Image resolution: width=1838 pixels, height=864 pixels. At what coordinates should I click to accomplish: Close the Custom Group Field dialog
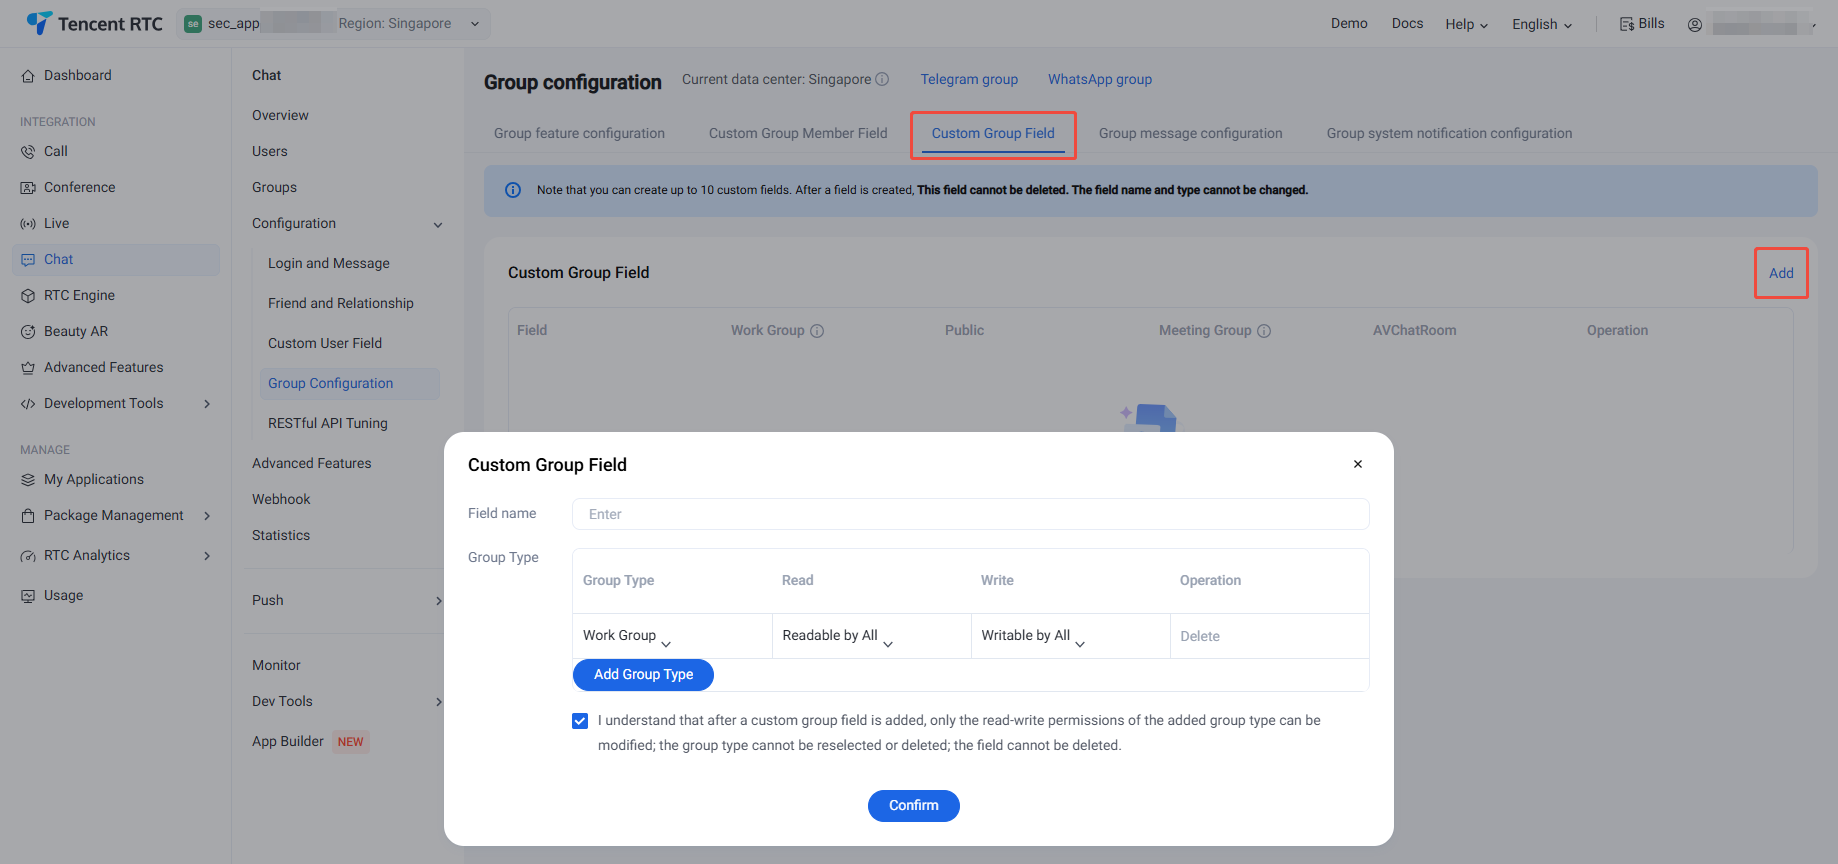click(x=1358, y=464)
